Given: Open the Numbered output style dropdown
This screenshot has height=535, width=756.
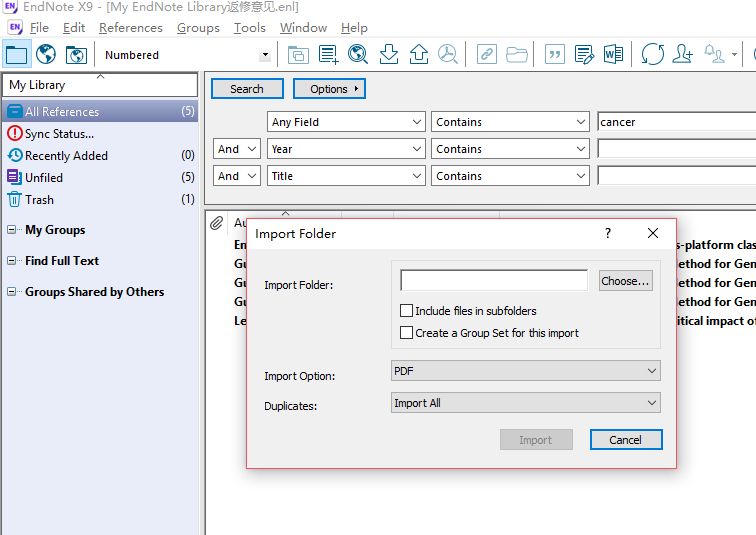Looking at the screenshot, I should coord(265,55).
